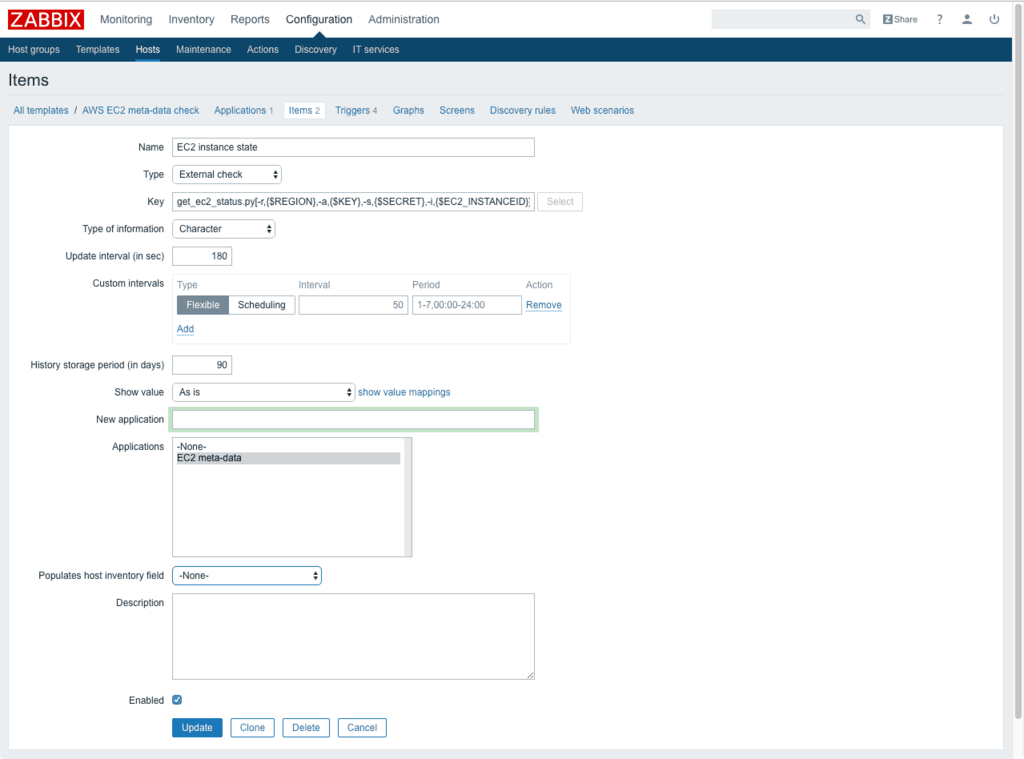Select -None- in Applications list
Image resolution: width=1024 pixels, height=759 pixels.
[288, 447]
